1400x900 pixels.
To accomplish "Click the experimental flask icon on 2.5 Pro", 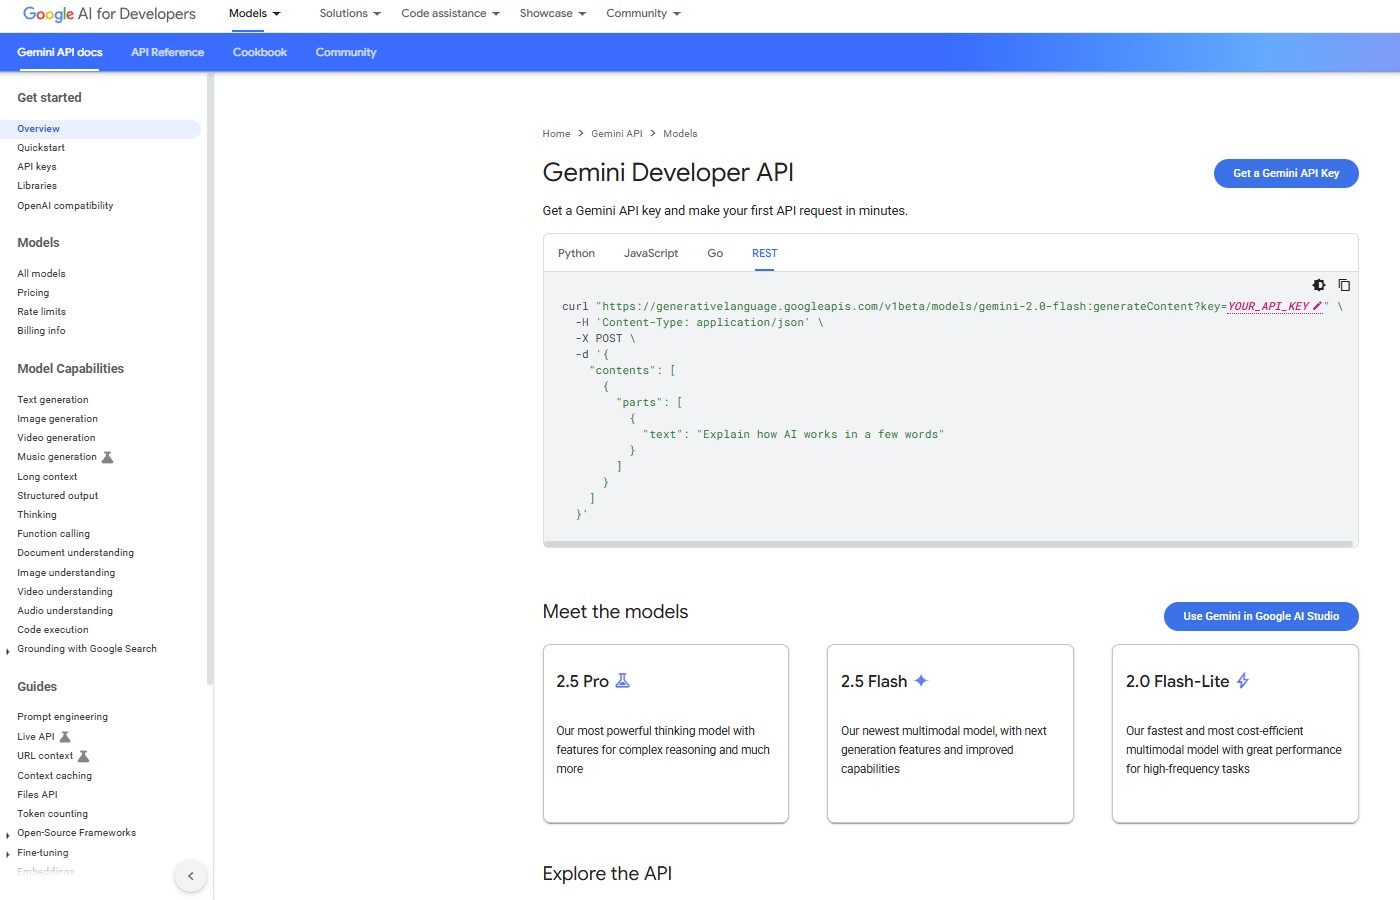I will 622,681.
